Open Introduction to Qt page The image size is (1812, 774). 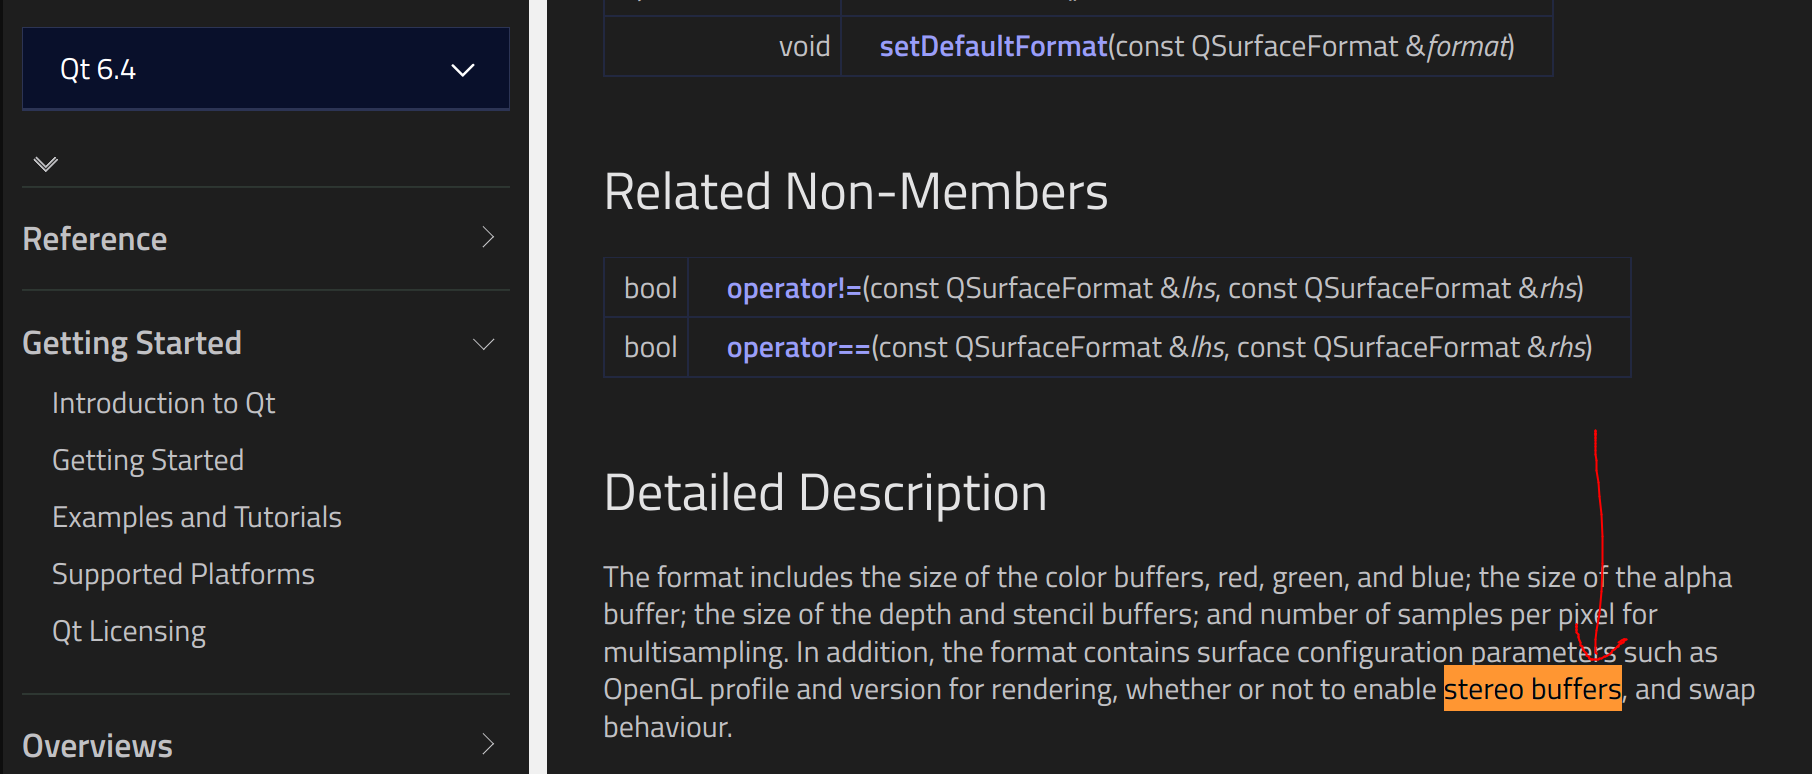(x=163, y=403)
